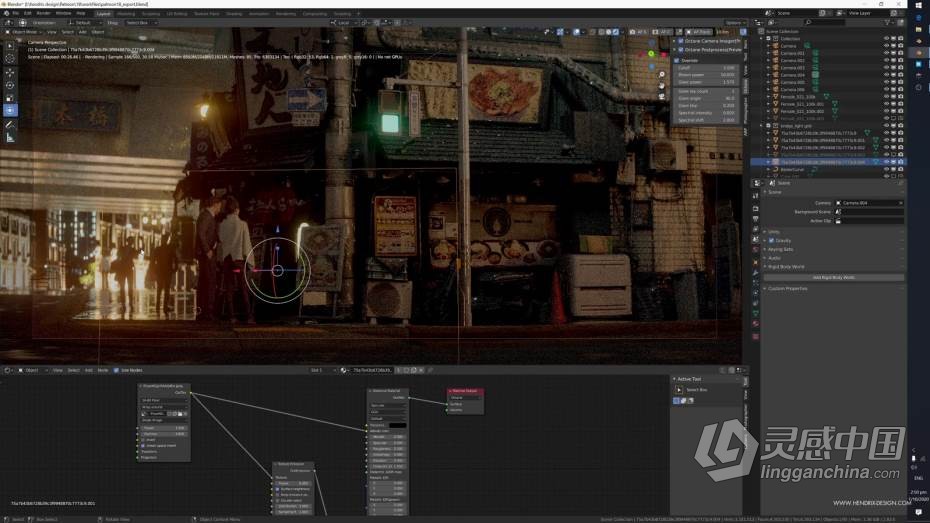Adjust the Spectral shift value slider
Viewport: 930px width, 523px height.
[706, 120]
